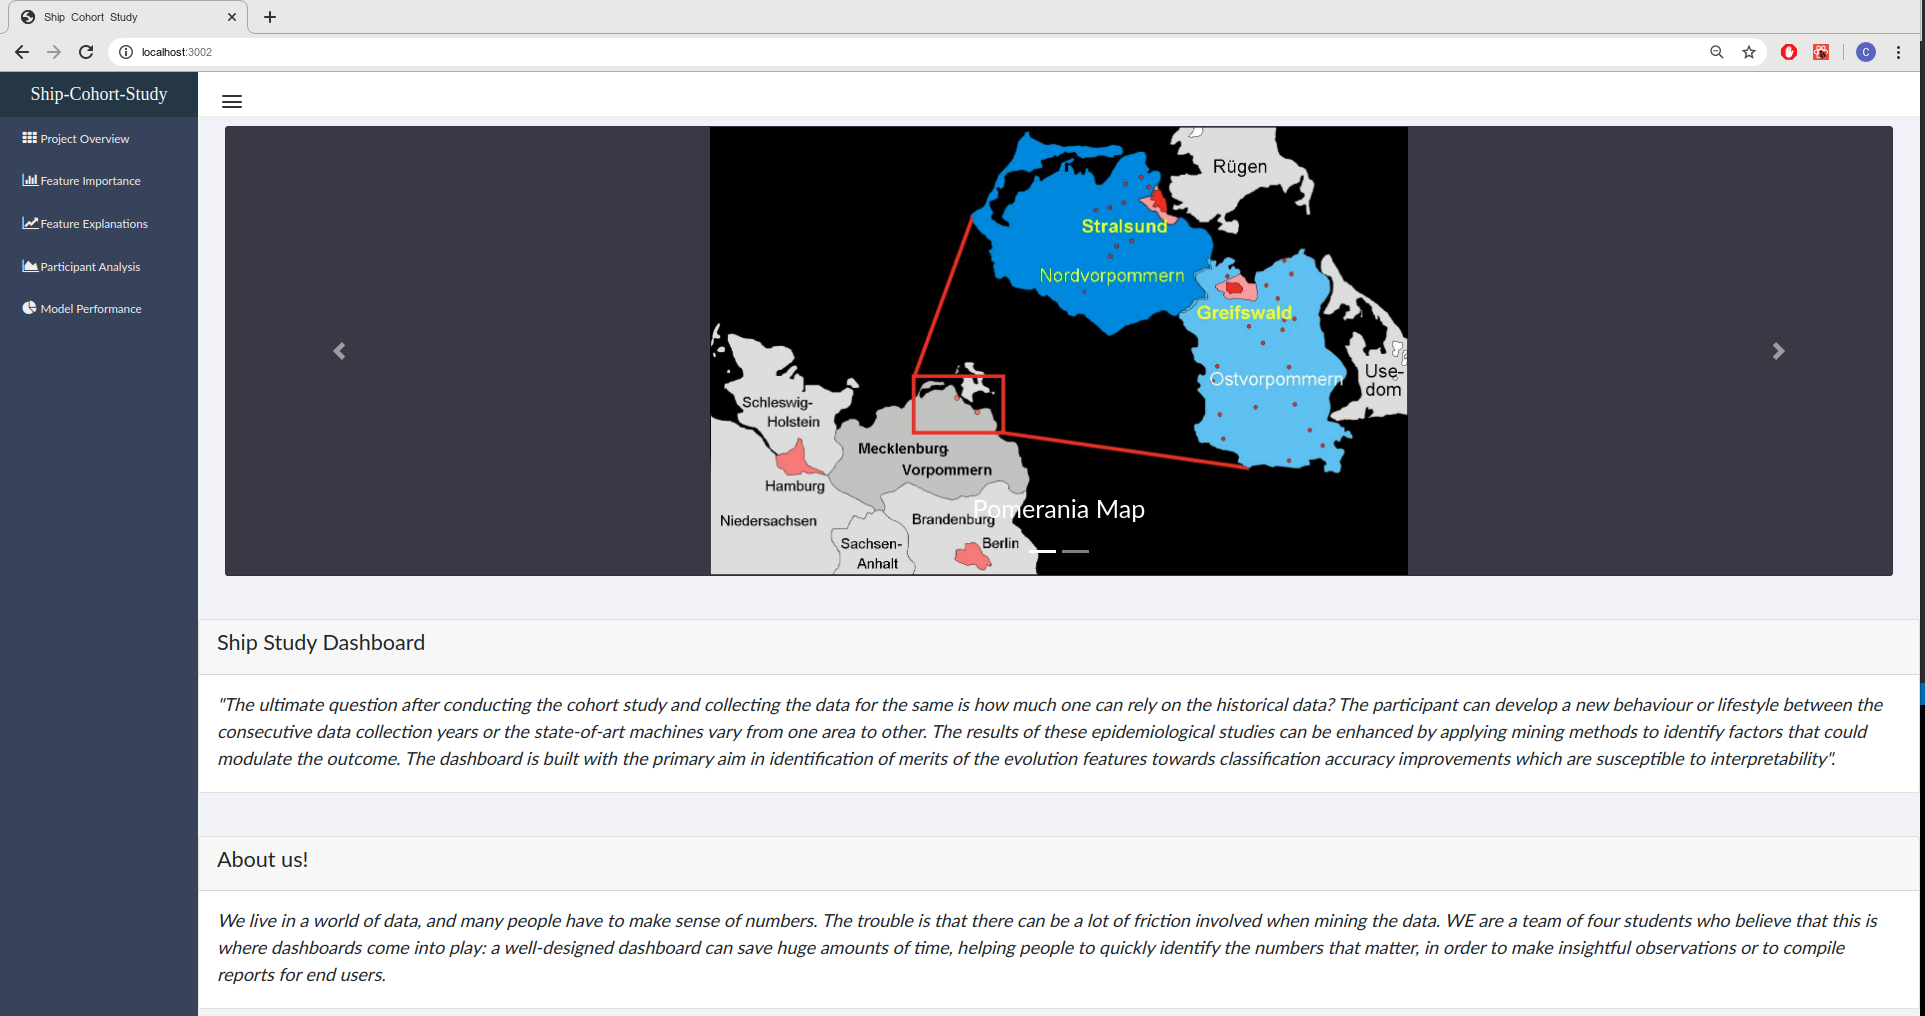1925x1016 pixels.
Task: Click the Feature Importance bar chart icon
Action: pyautogui.click(x=30, y=180)
